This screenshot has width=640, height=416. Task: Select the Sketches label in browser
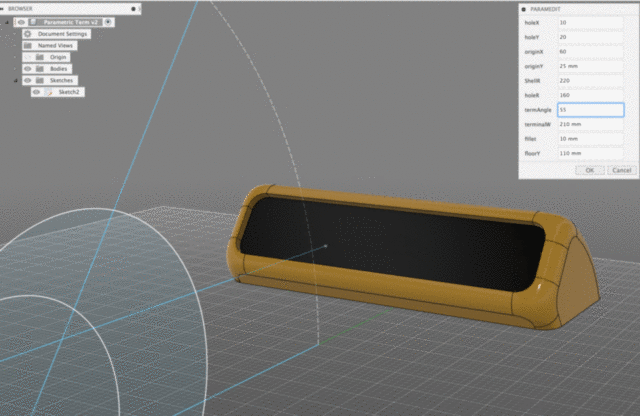[61, 80]
